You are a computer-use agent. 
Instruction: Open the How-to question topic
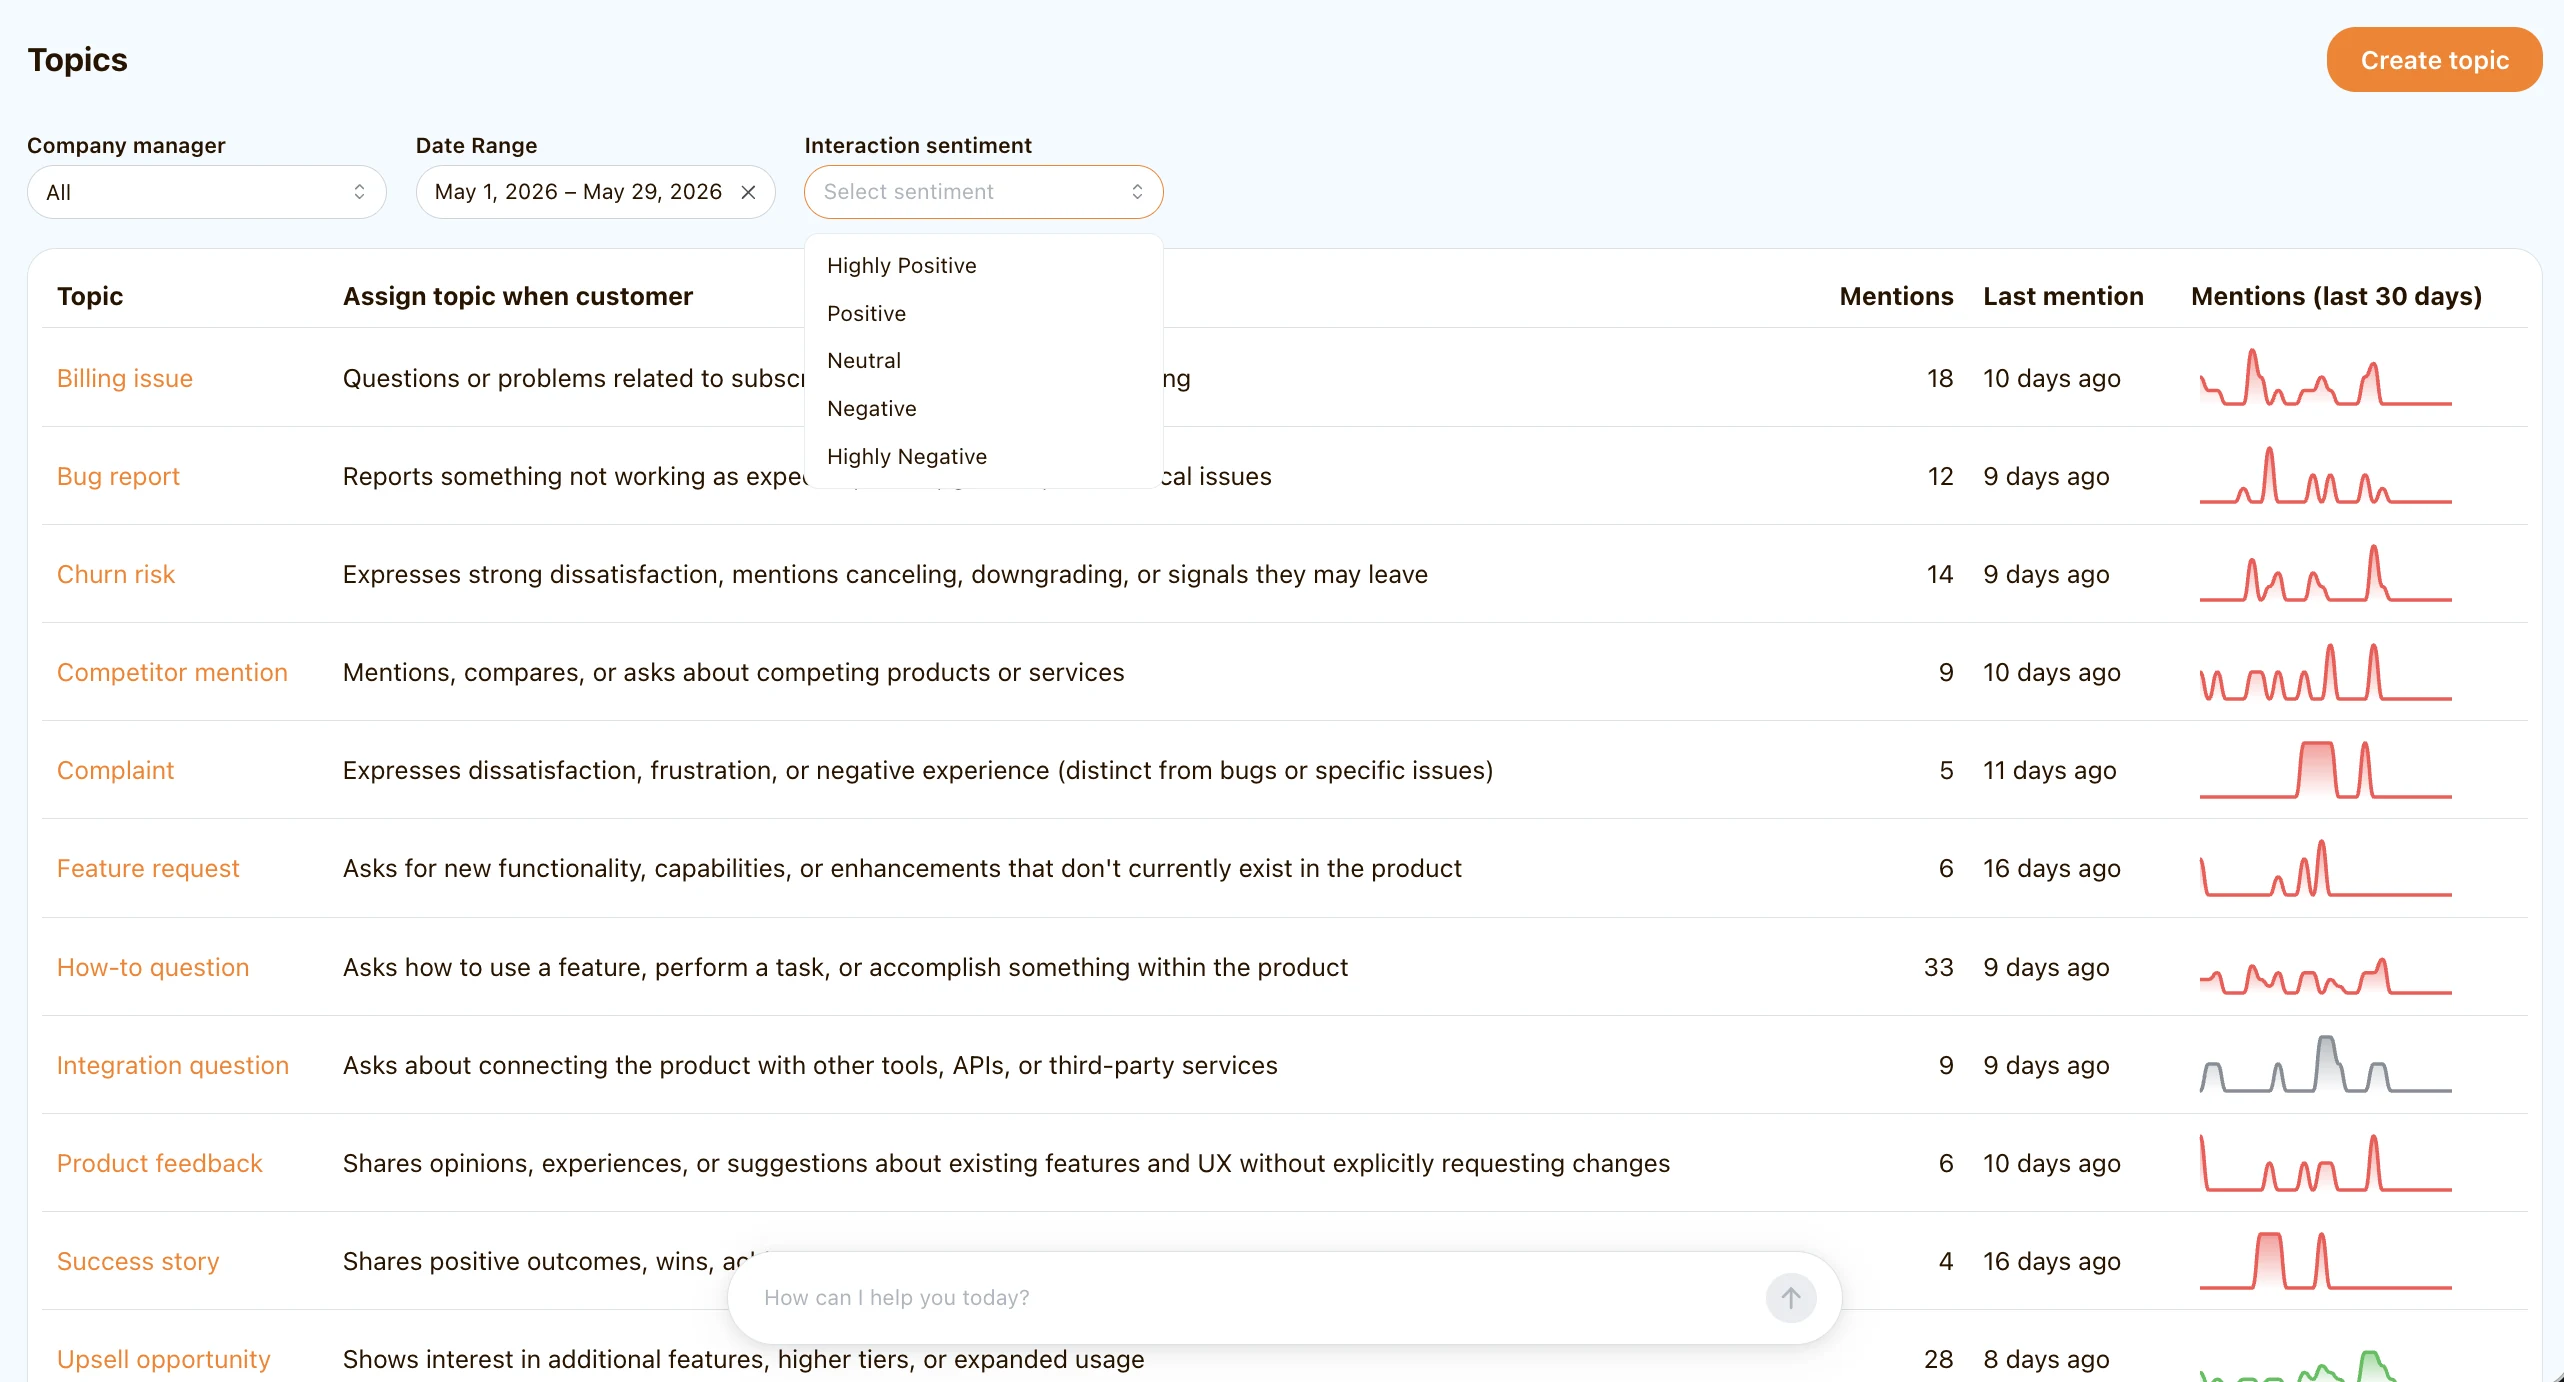tap(153, 967)
